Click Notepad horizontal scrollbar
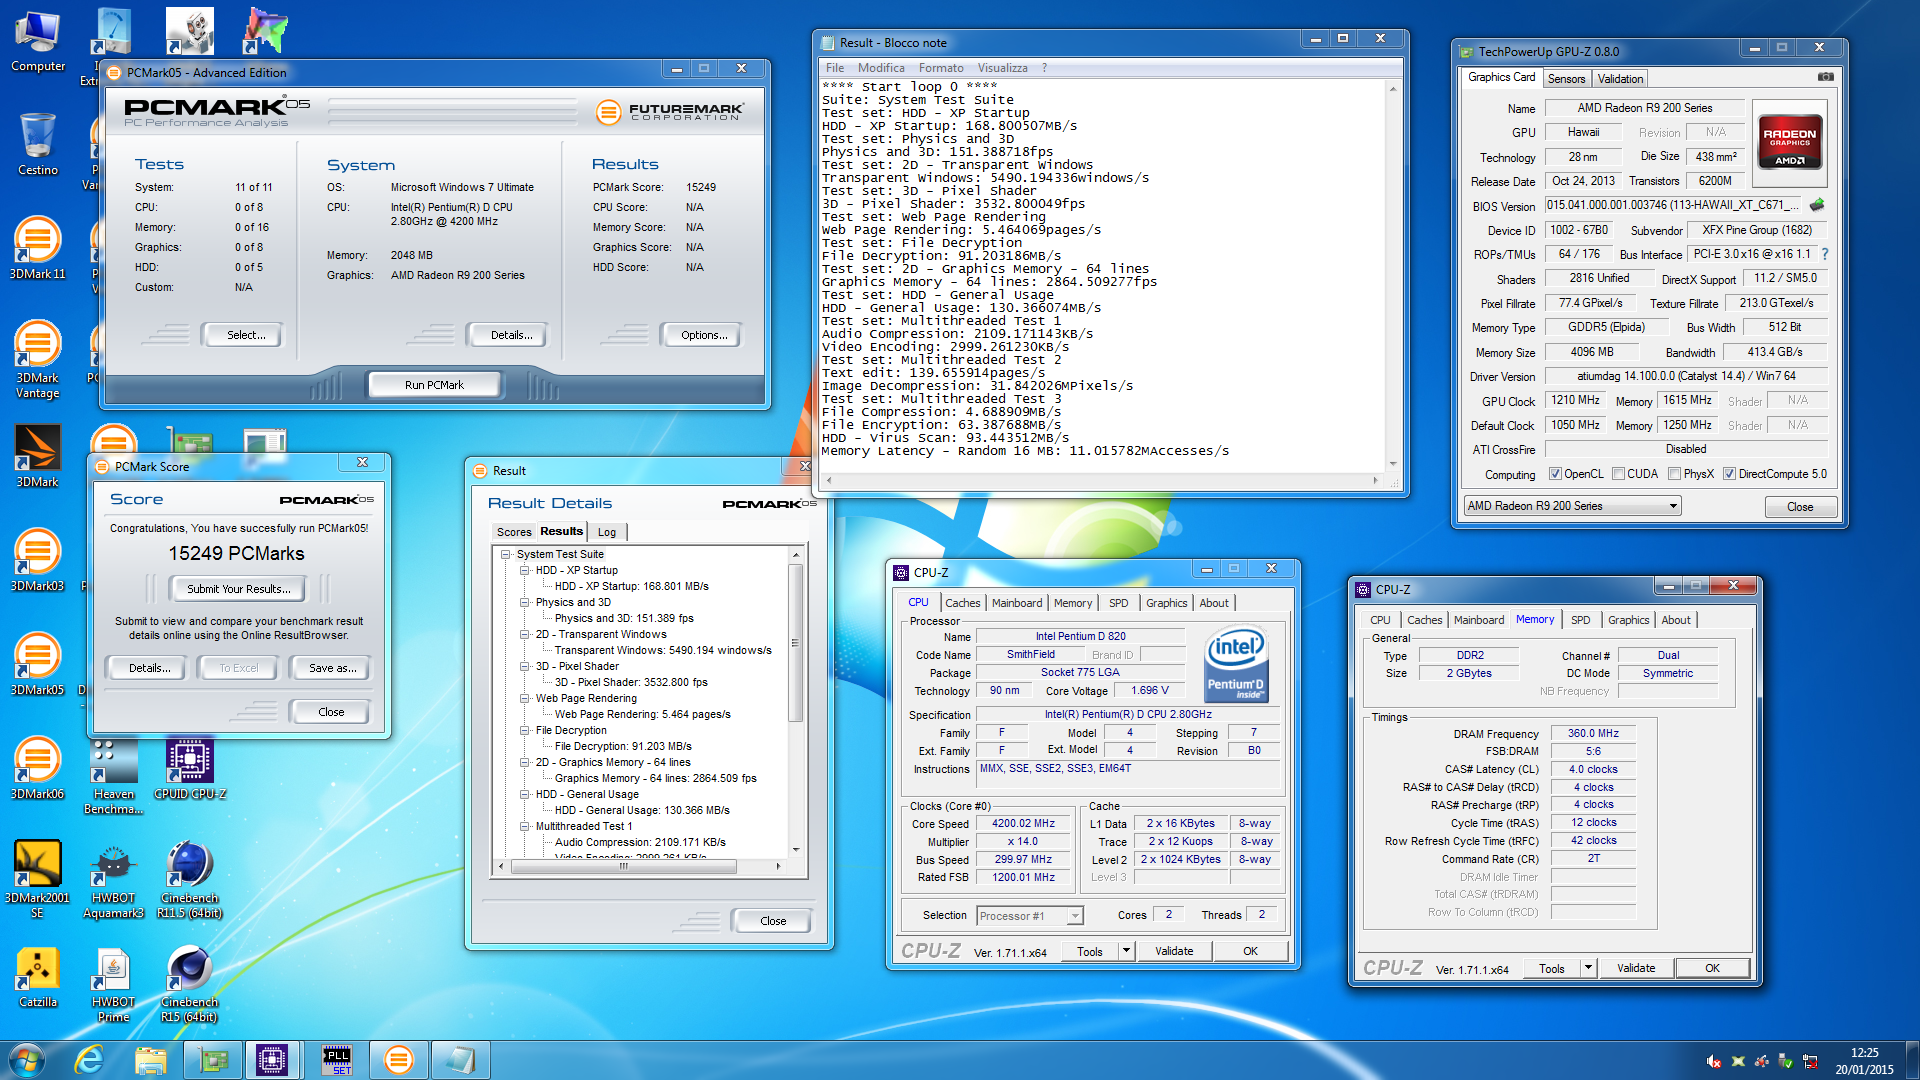Viewport: 1920px width, 1080px height. [x=1102, y=481]
